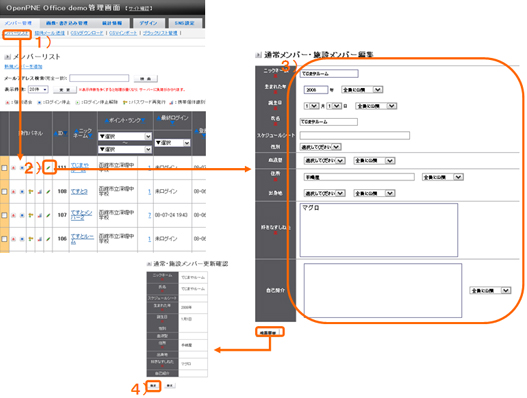Open the display count 20件 dropdown
The image size is (527, 398).
(x=38, y=89)
